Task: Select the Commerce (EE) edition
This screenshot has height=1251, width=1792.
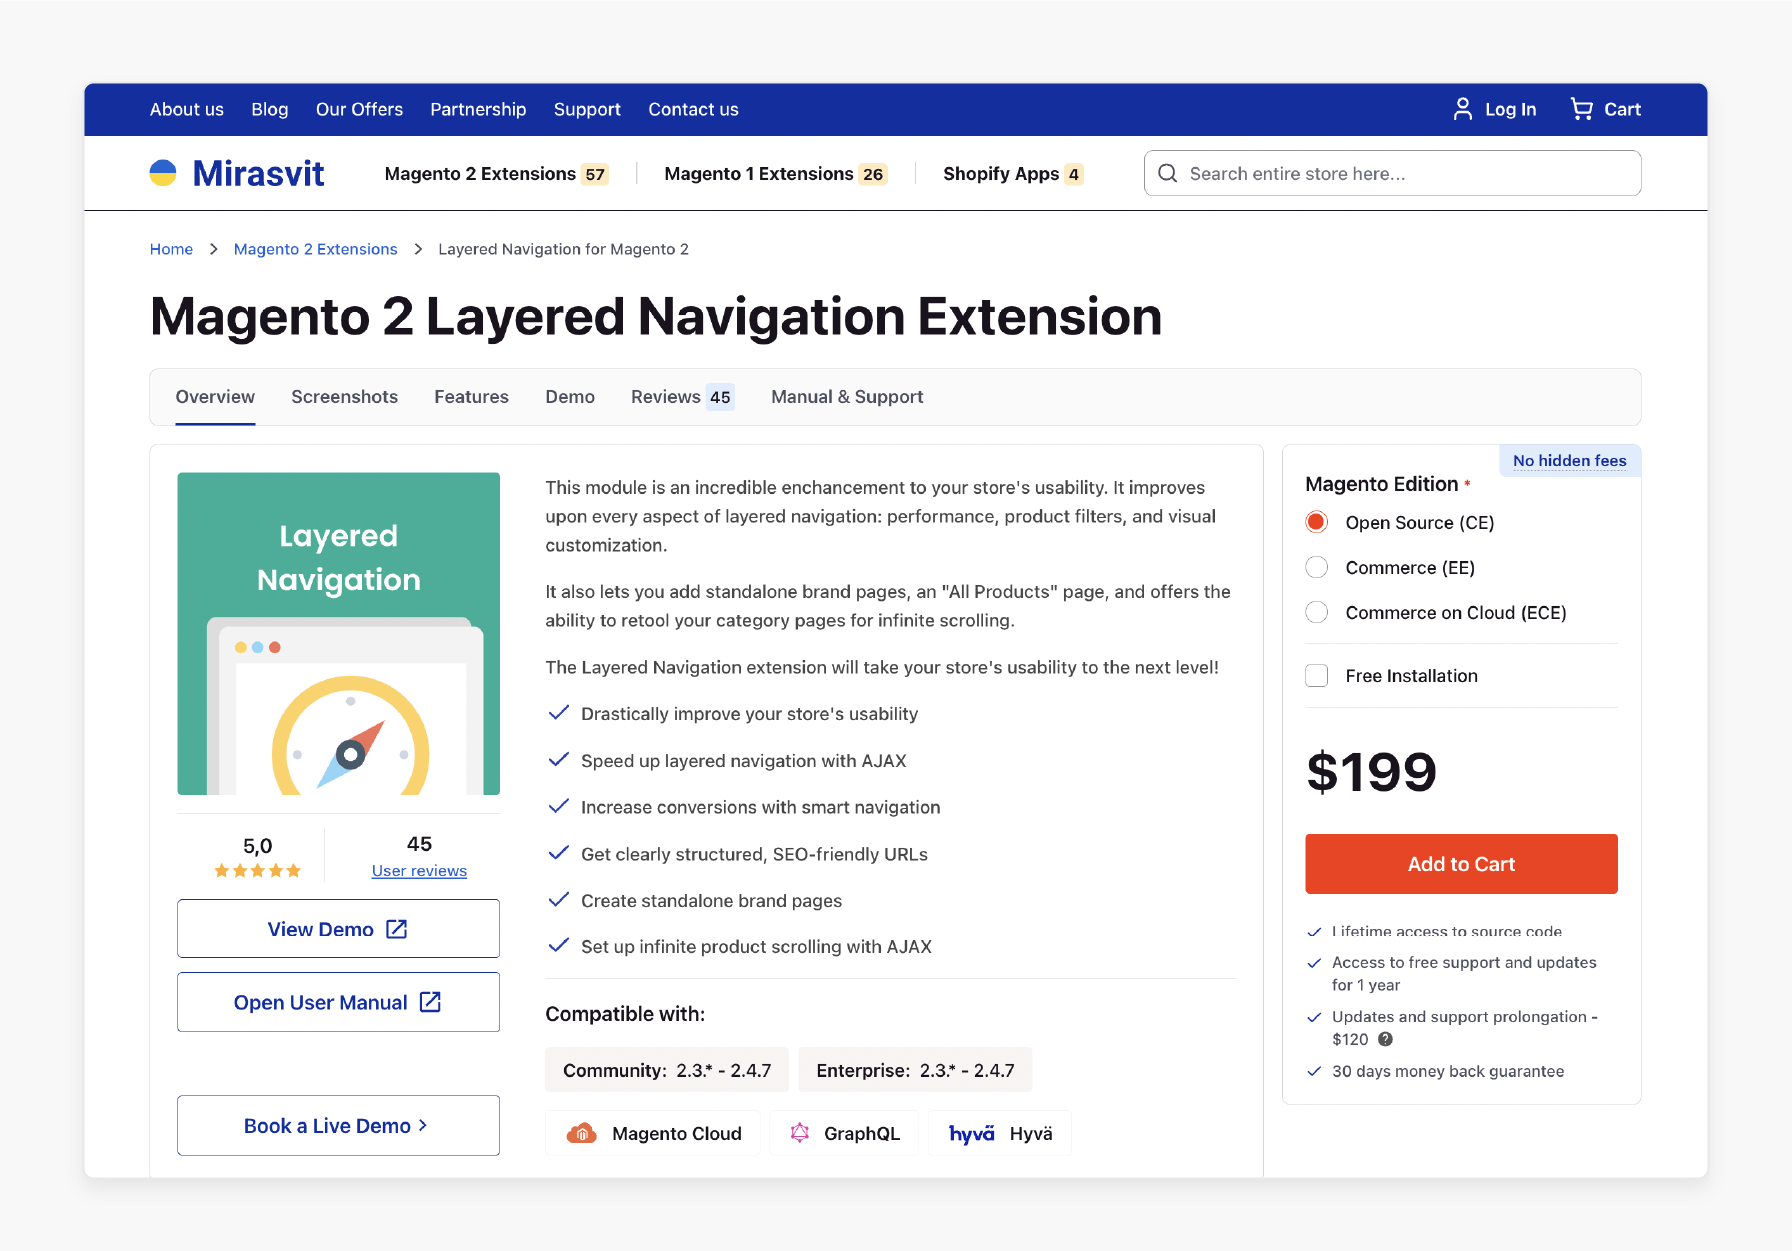Action: tap(1317, 567)
